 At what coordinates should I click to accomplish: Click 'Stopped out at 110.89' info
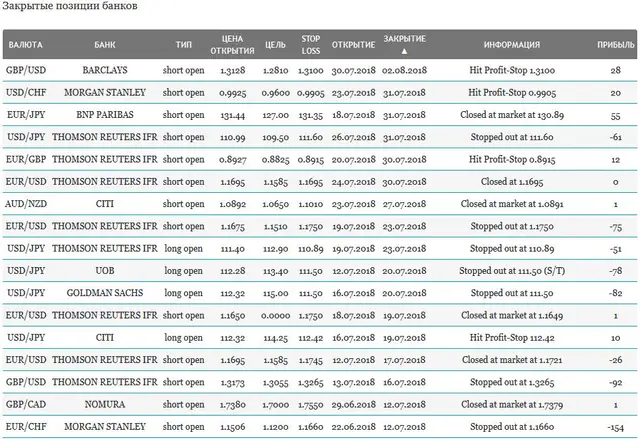512,248
